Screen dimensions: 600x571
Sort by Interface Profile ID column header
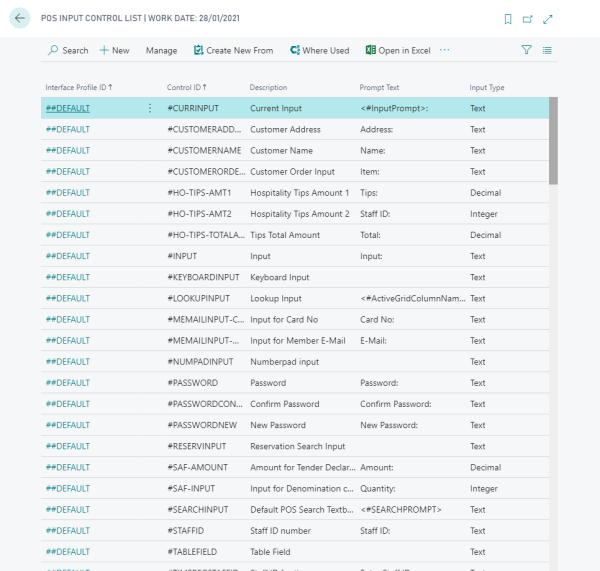coord(78,87)
